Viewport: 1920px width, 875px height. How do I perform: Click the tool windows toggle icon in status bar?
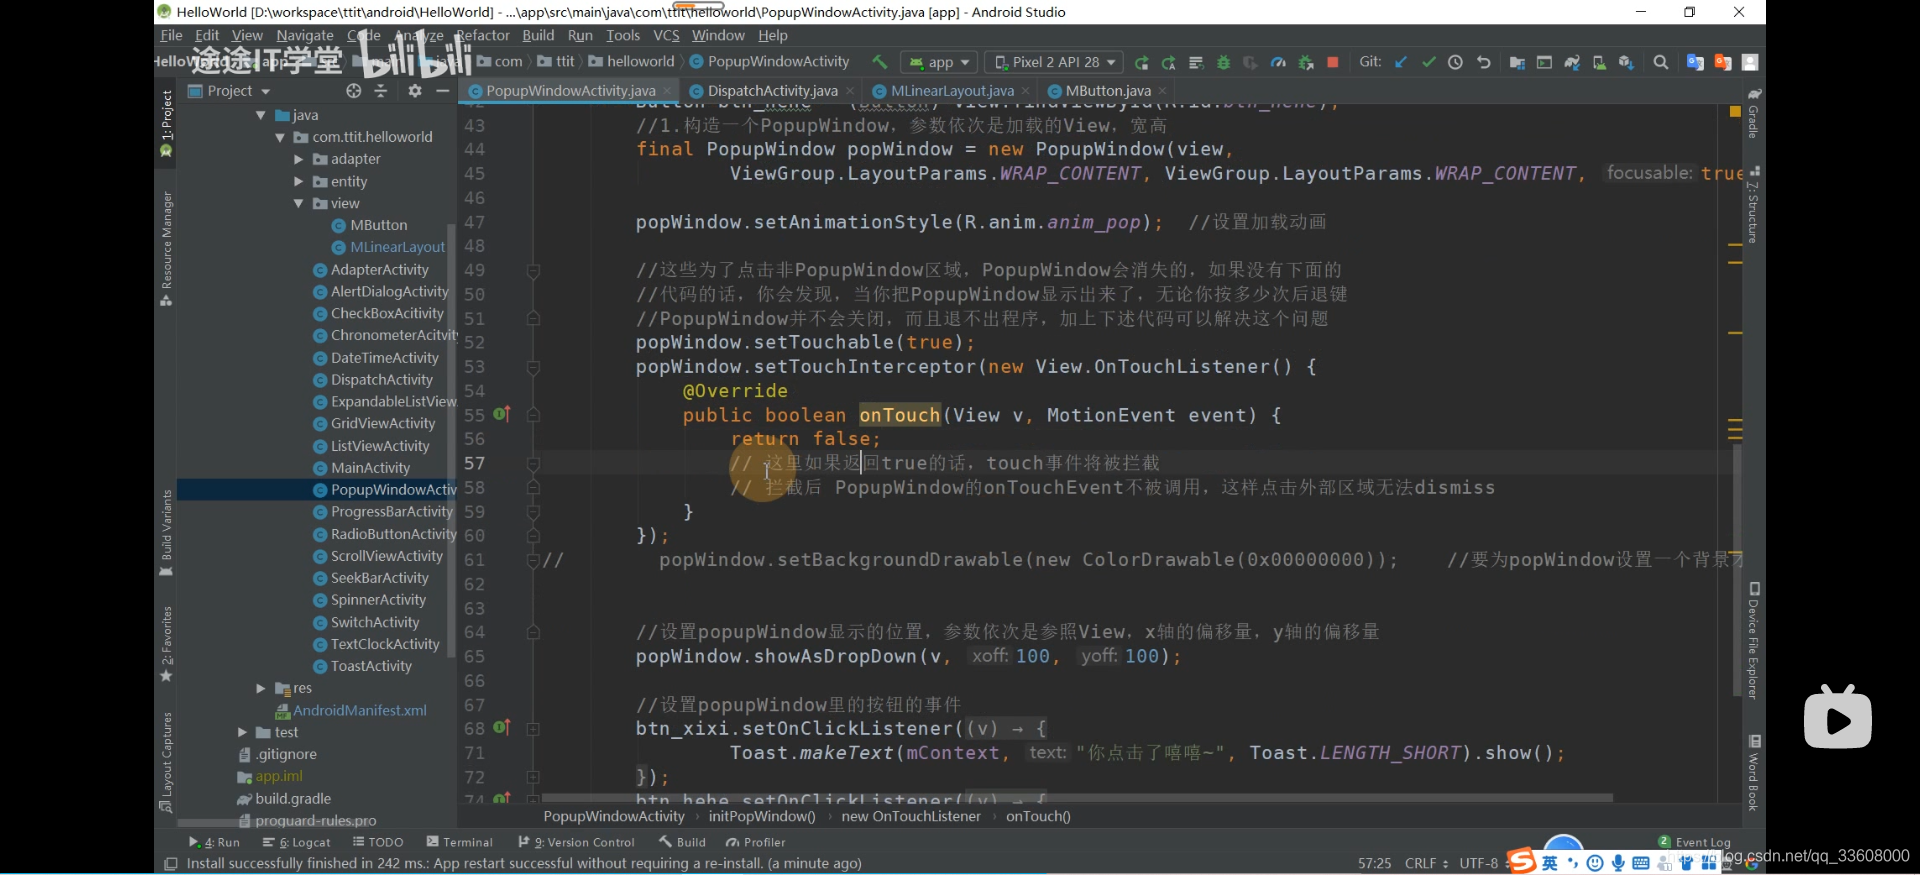pyautogui.click(x=170, y=864)
